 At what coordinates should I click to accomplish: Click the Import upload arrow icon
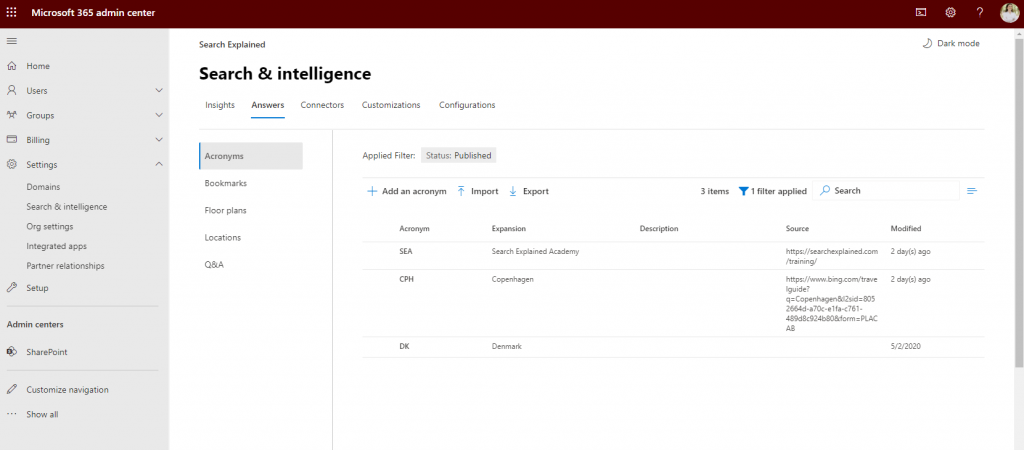(x=461, y=191)
